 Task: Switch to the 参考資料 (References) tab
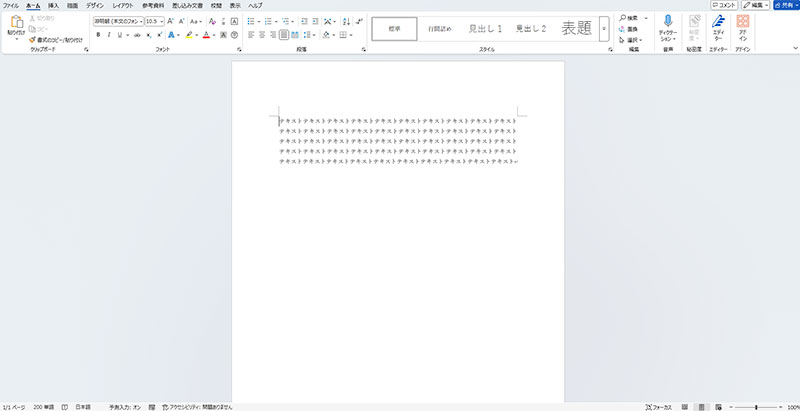point(152,6)
